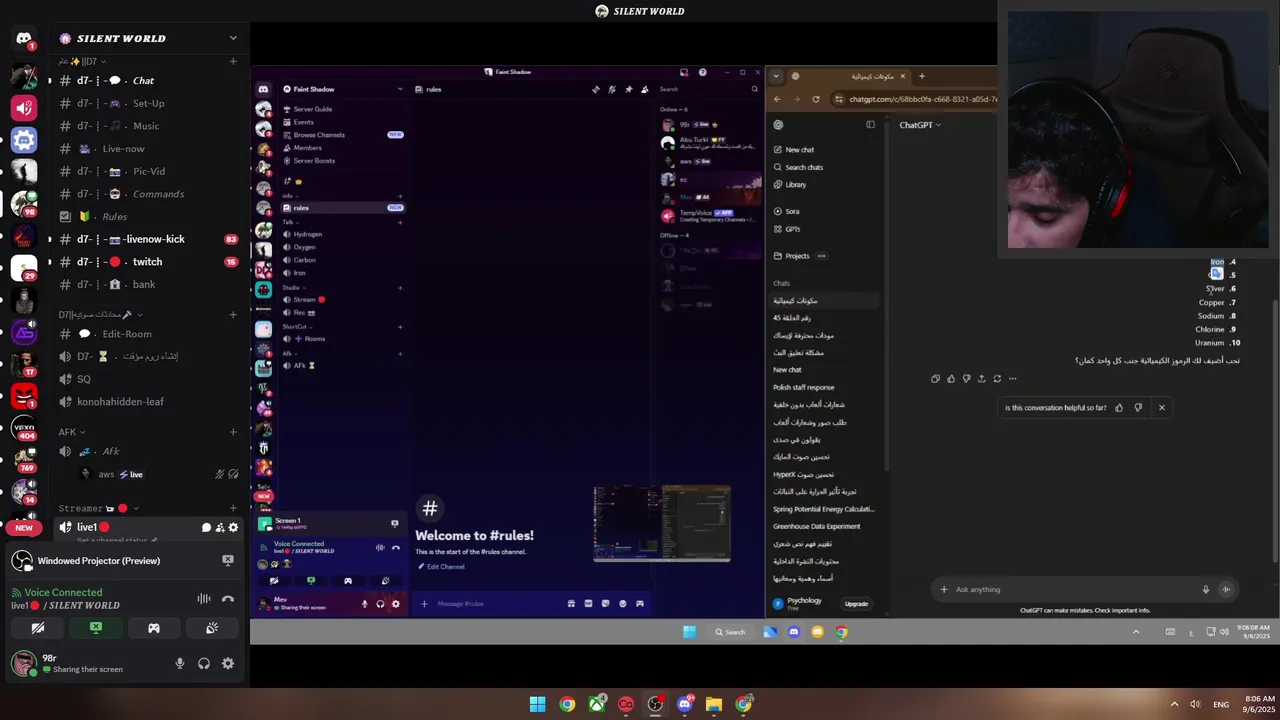Open the Music channel

(x=148, y=126)
